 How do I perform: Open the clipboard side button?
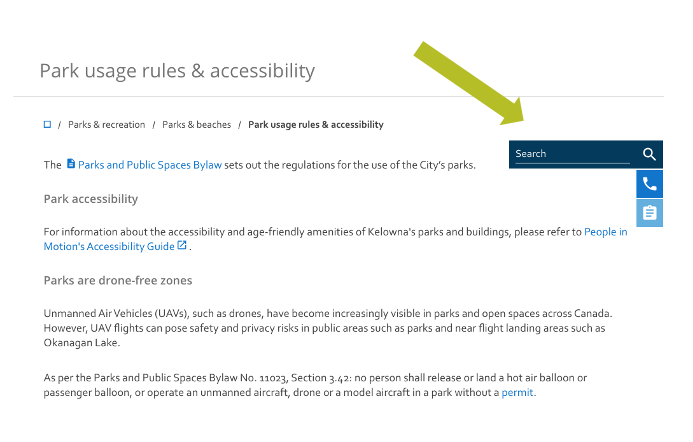649,213
